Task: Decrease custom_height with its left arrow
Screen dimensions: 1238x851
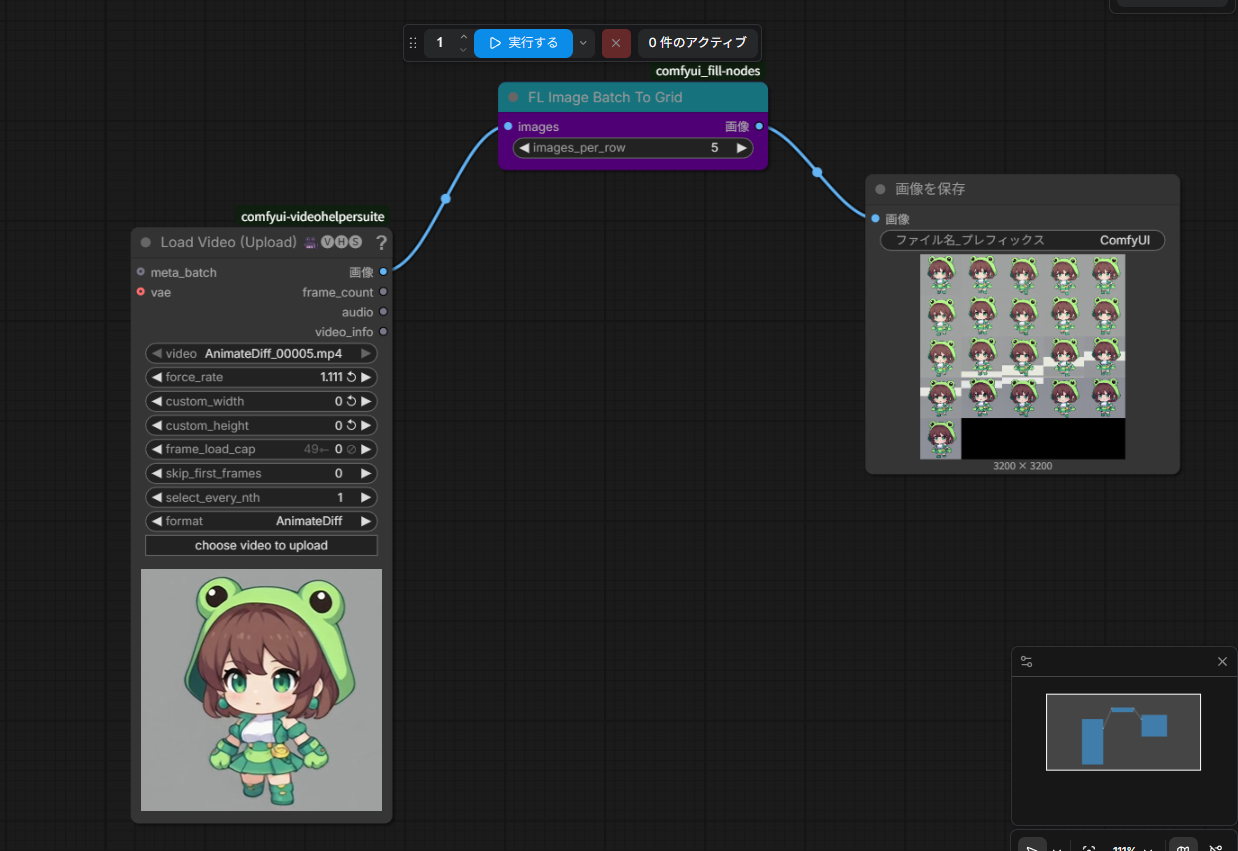Action: 156,425
